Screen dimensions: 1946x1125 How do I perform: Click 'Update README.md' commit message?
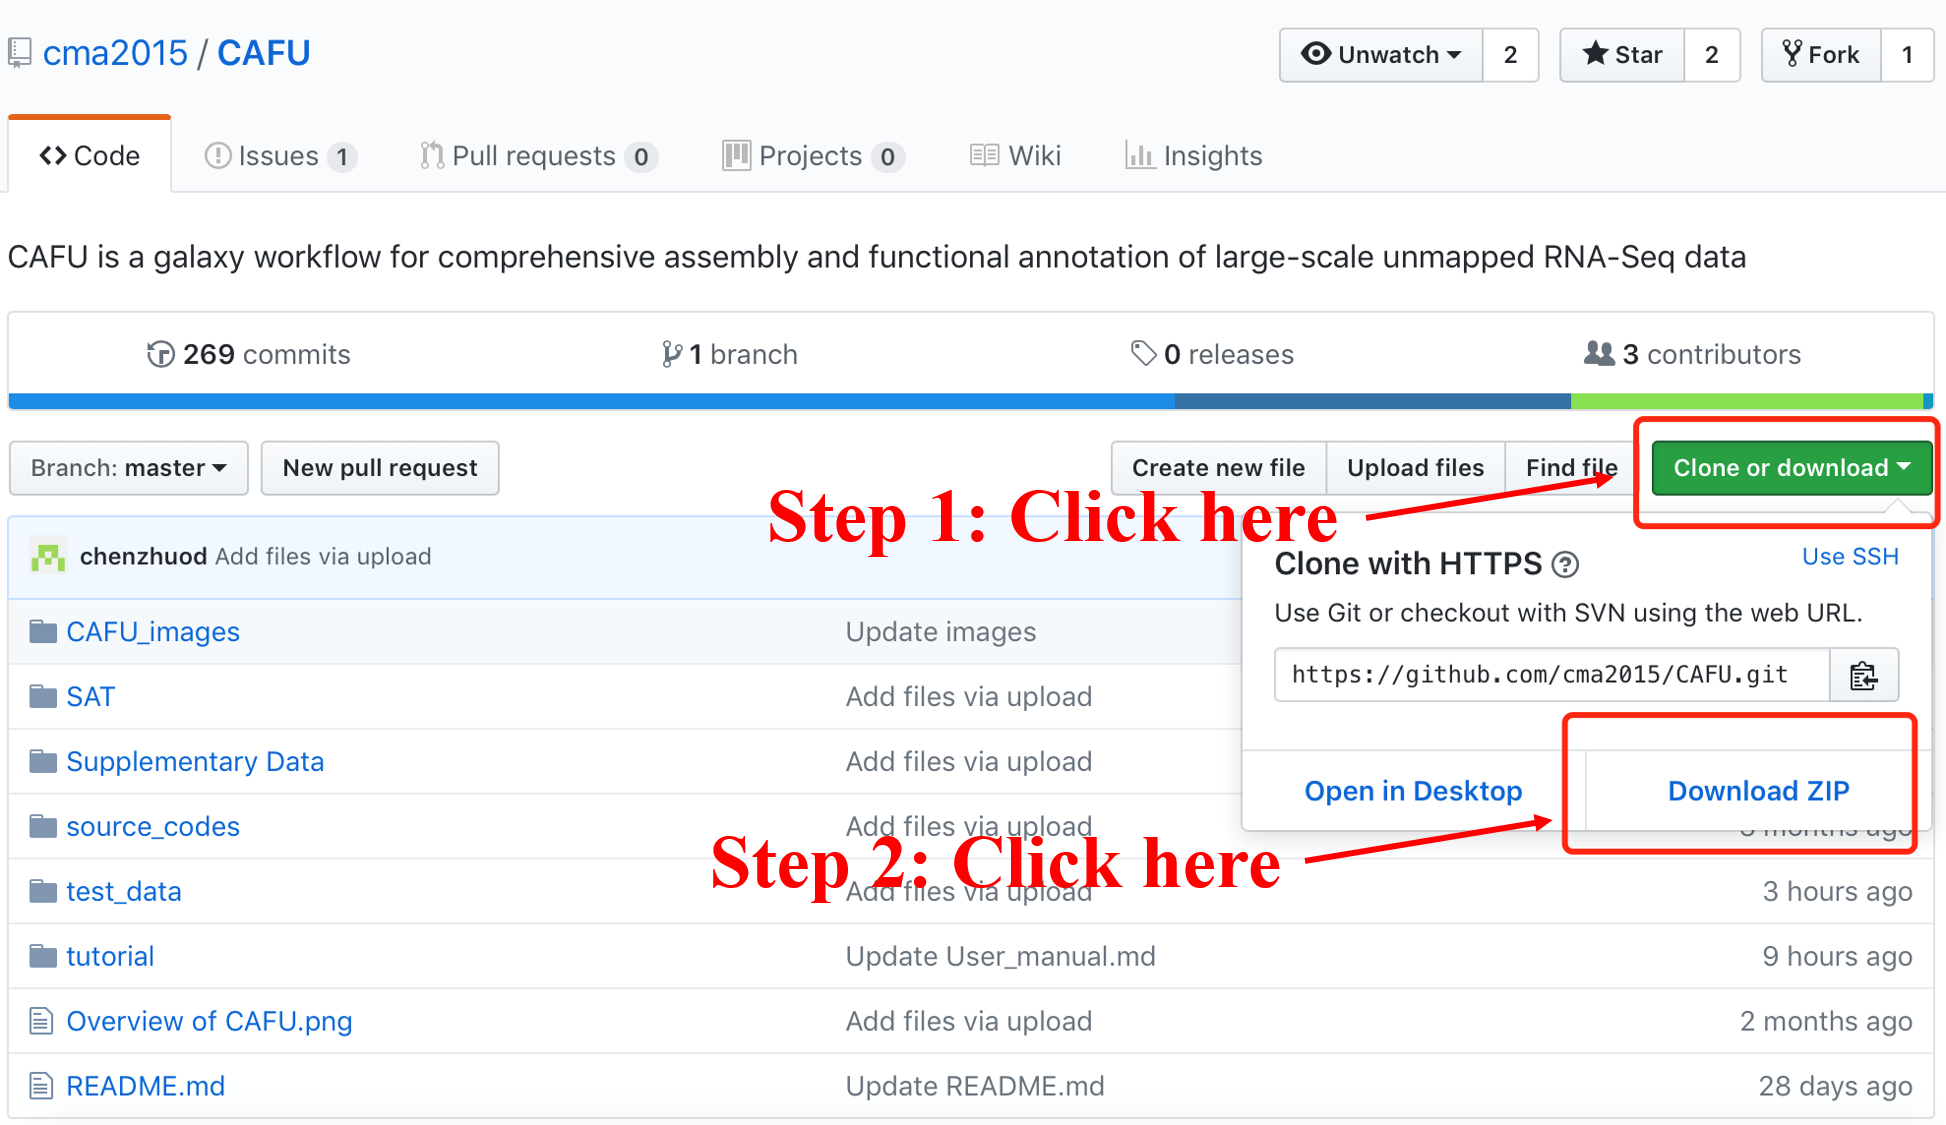click(x=975, y=1087)
